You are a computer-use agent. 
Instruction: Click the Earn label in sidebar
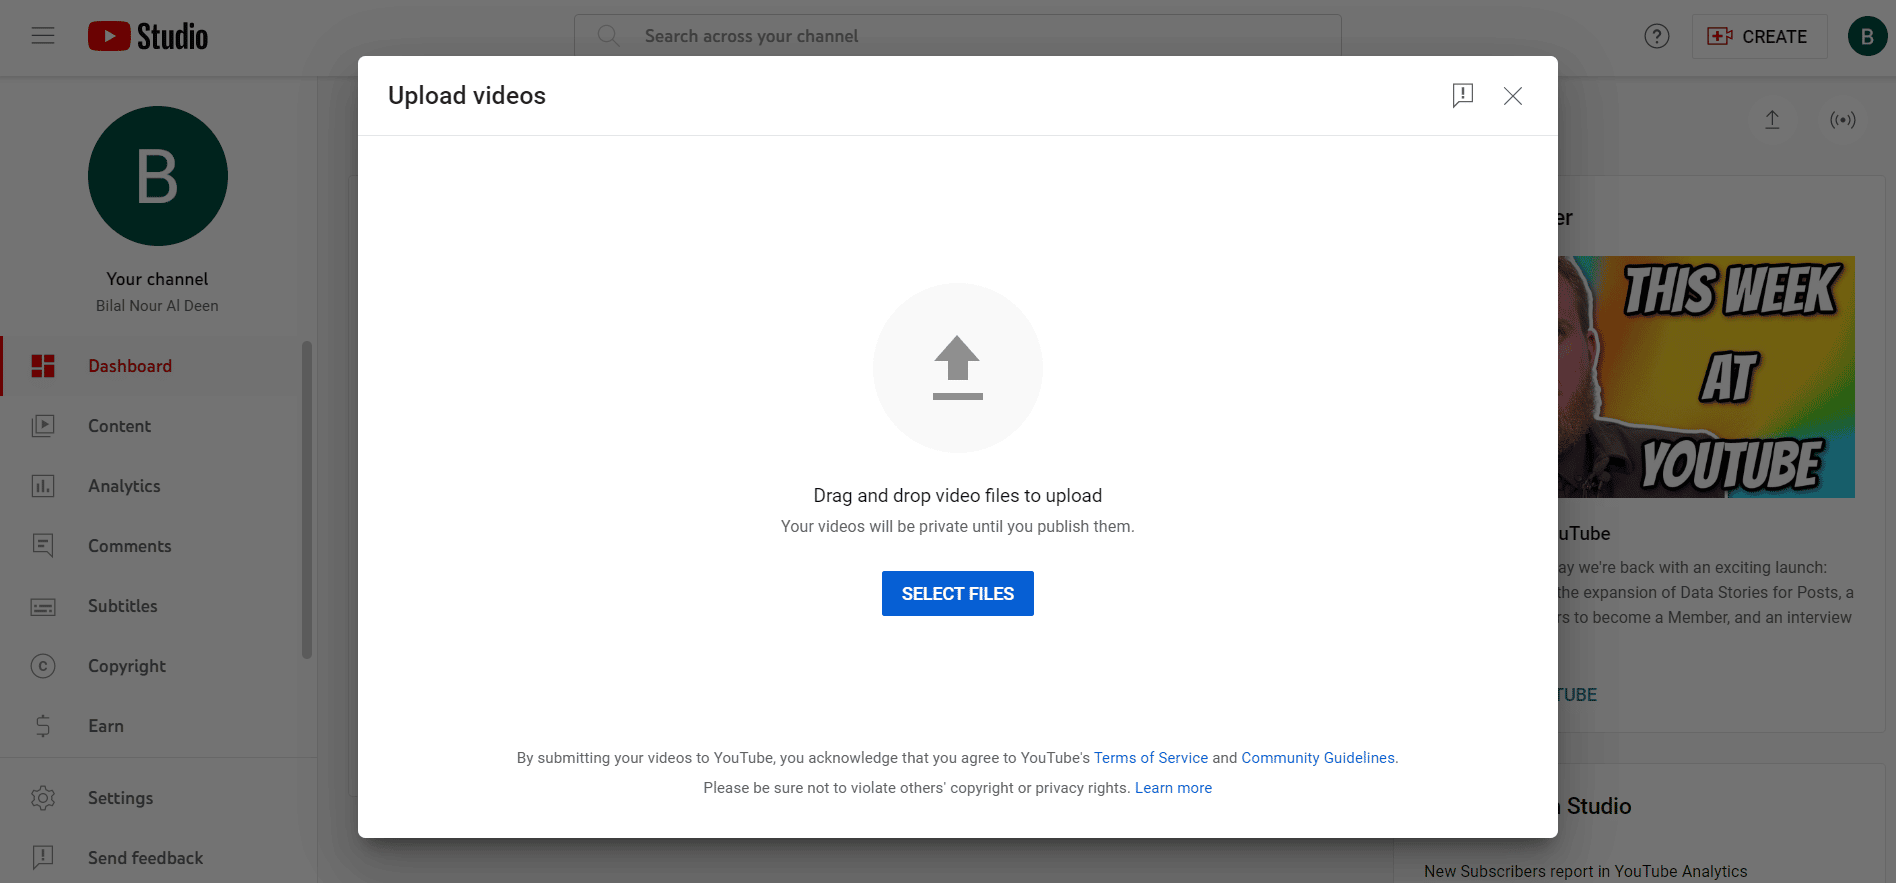click(106, 726)
